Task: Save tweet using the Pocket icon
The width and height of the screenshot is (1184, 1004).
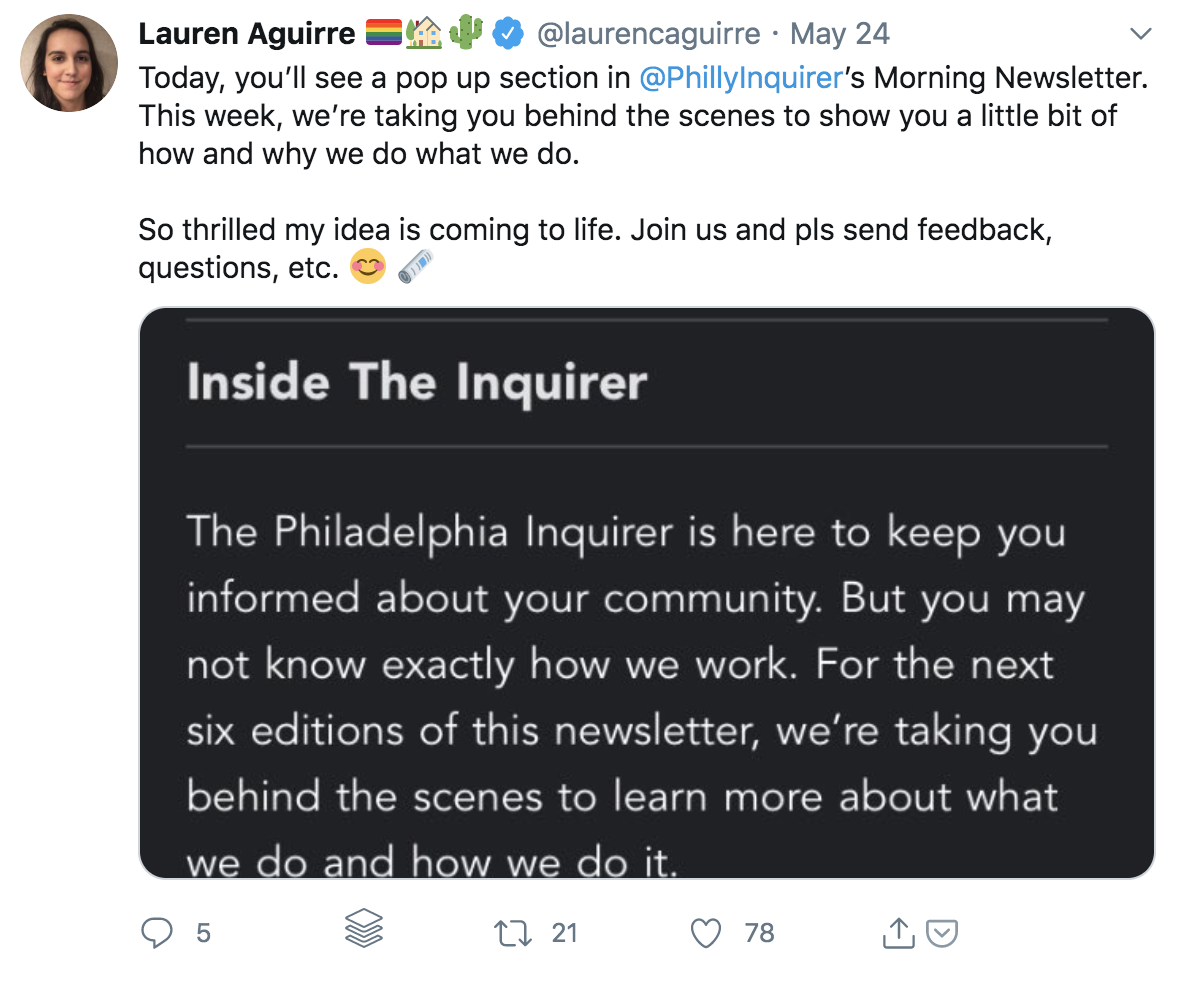Action: [942, 933]
